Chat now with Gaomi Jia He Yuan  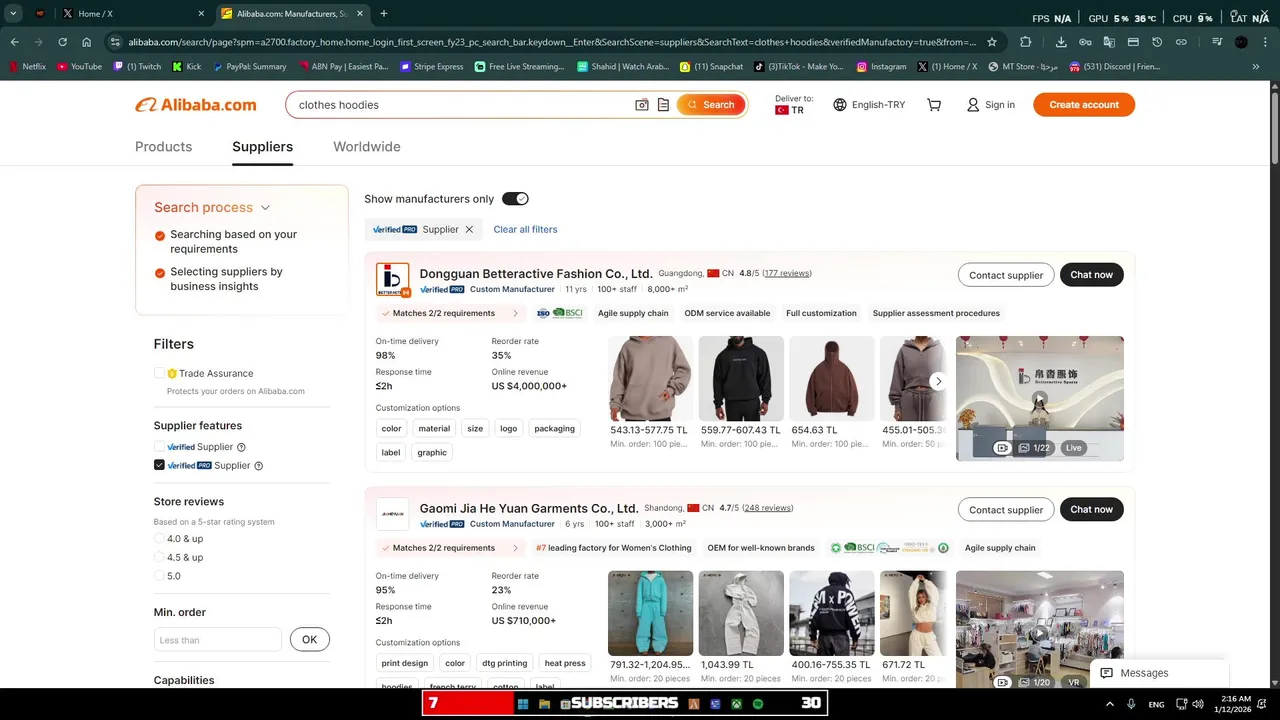(1092, 509)
